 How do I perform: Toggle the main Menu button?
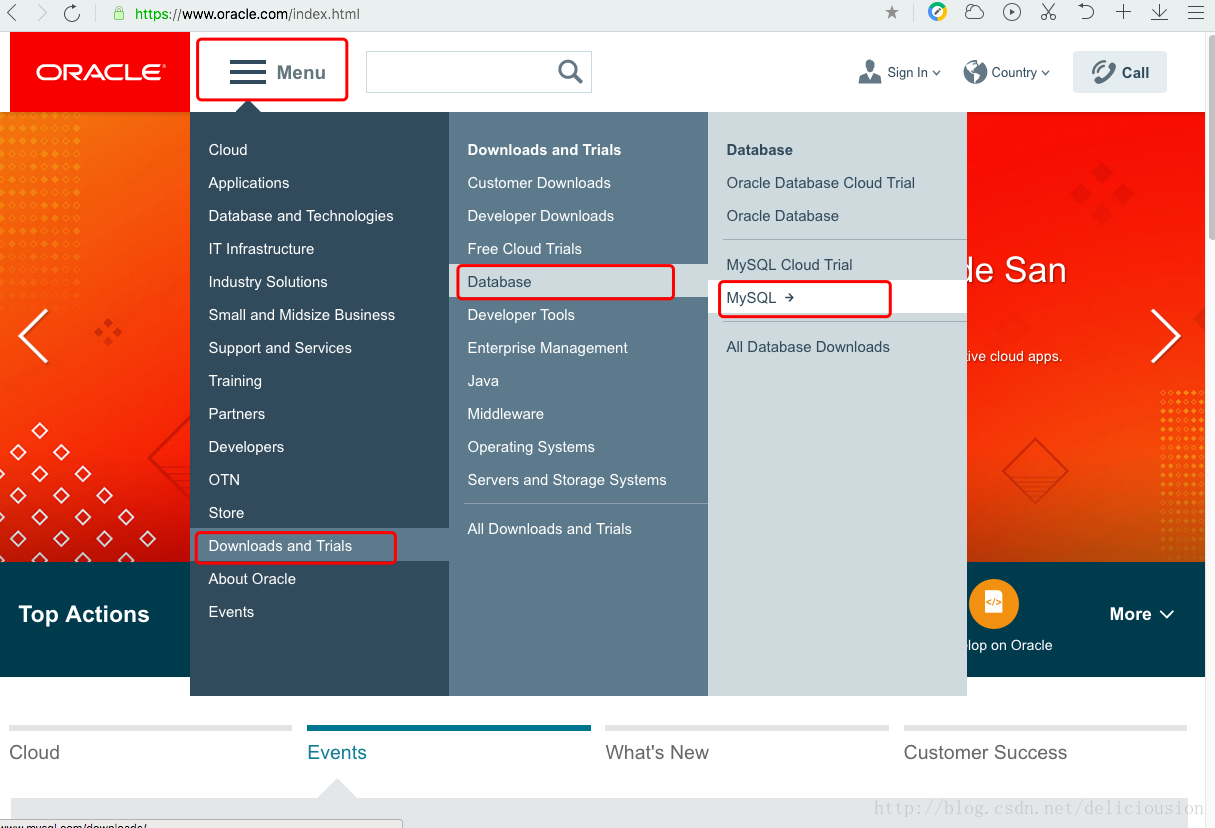point(277,72)
